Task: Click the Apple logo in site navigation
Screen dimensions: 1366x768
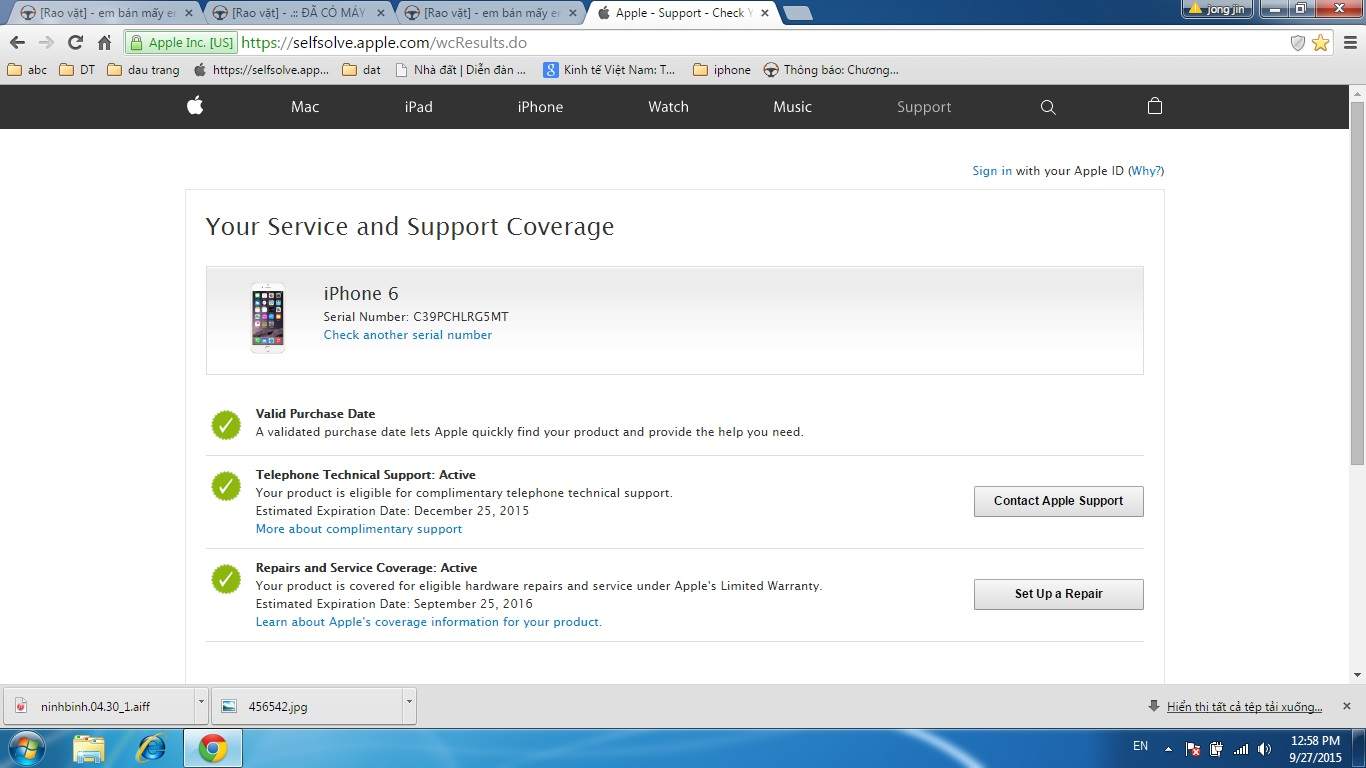Action: pyautogui.click(x=195, y=105)
